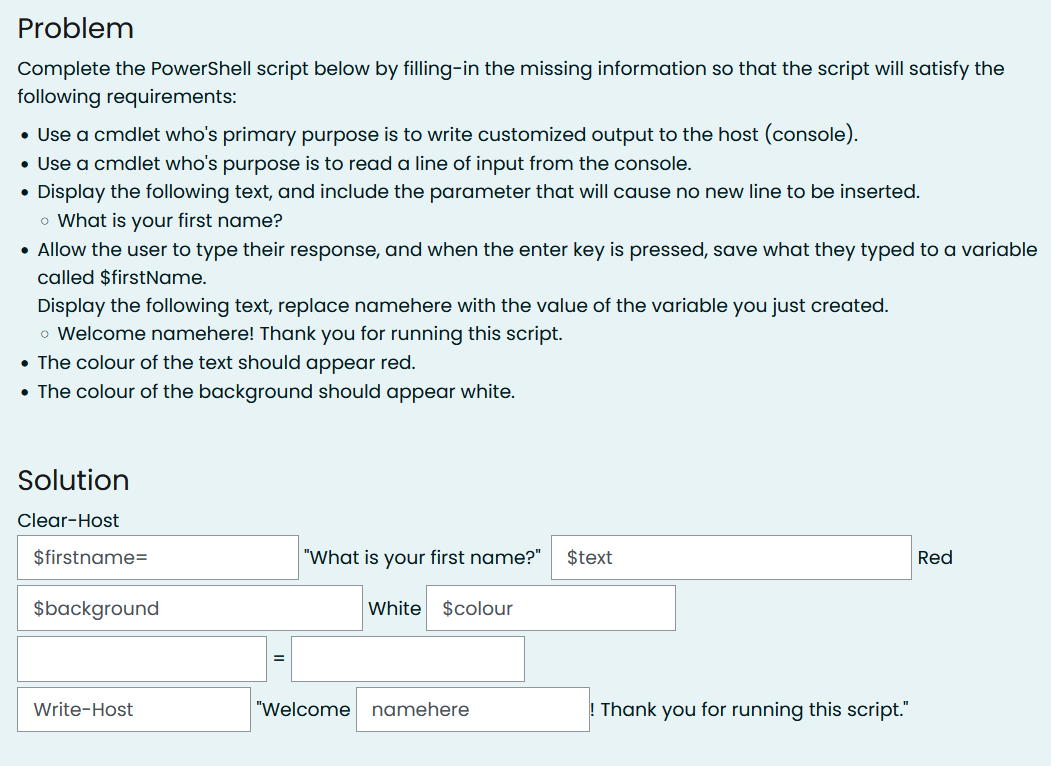Click the Problem heading
1051x766 pixels.
[x=76, y=29]
